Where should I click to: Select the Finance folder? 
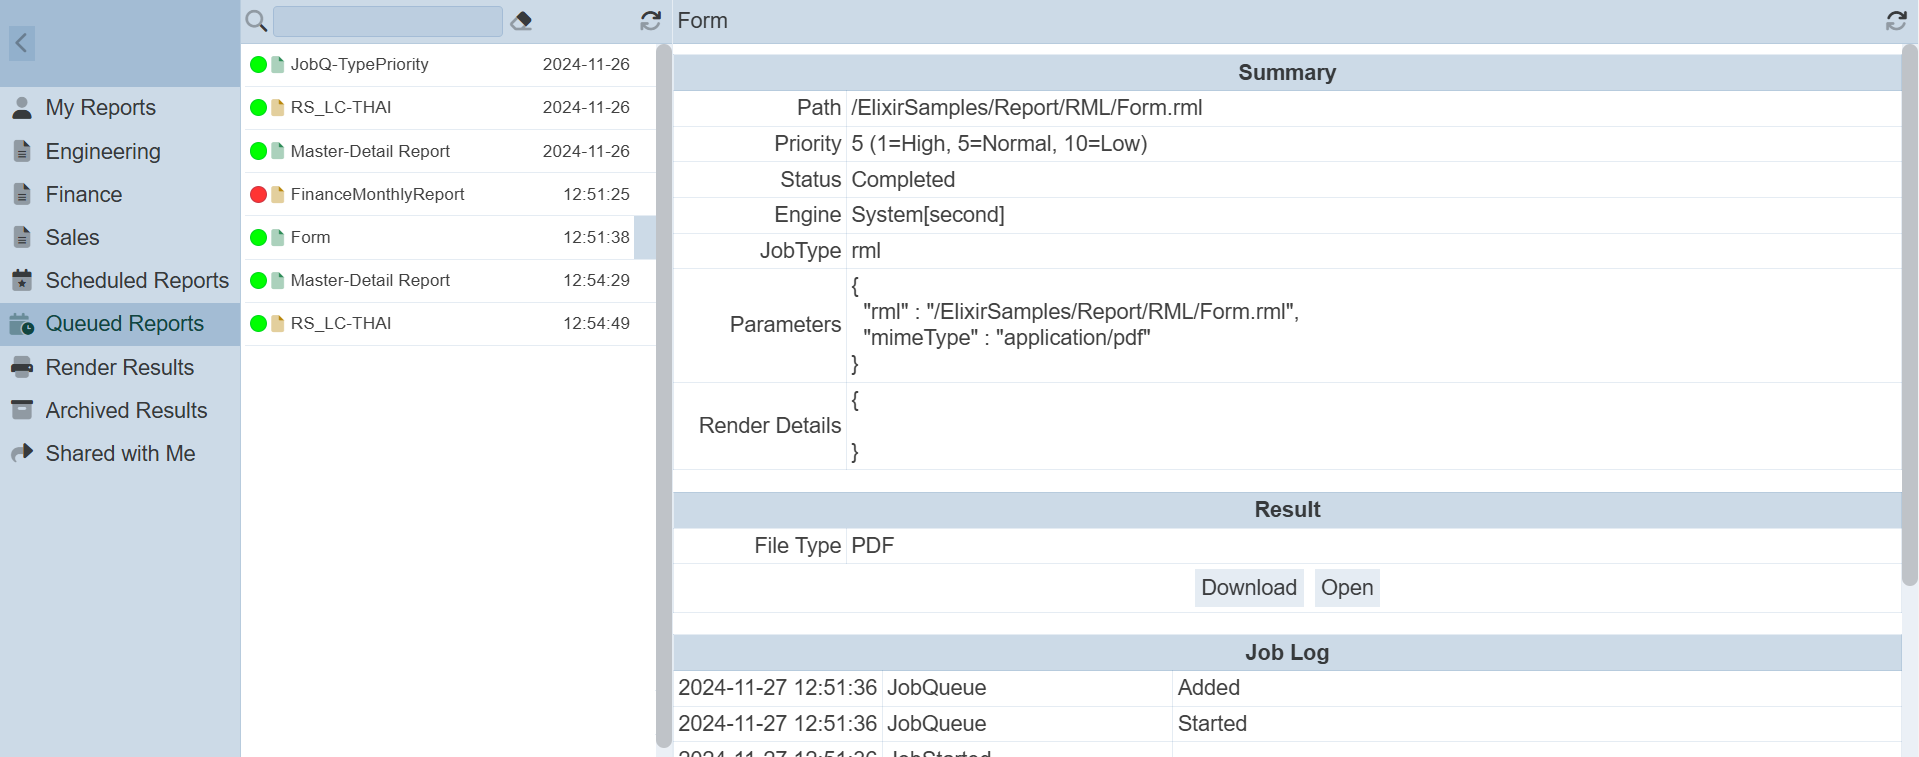(x=83, y=194)
